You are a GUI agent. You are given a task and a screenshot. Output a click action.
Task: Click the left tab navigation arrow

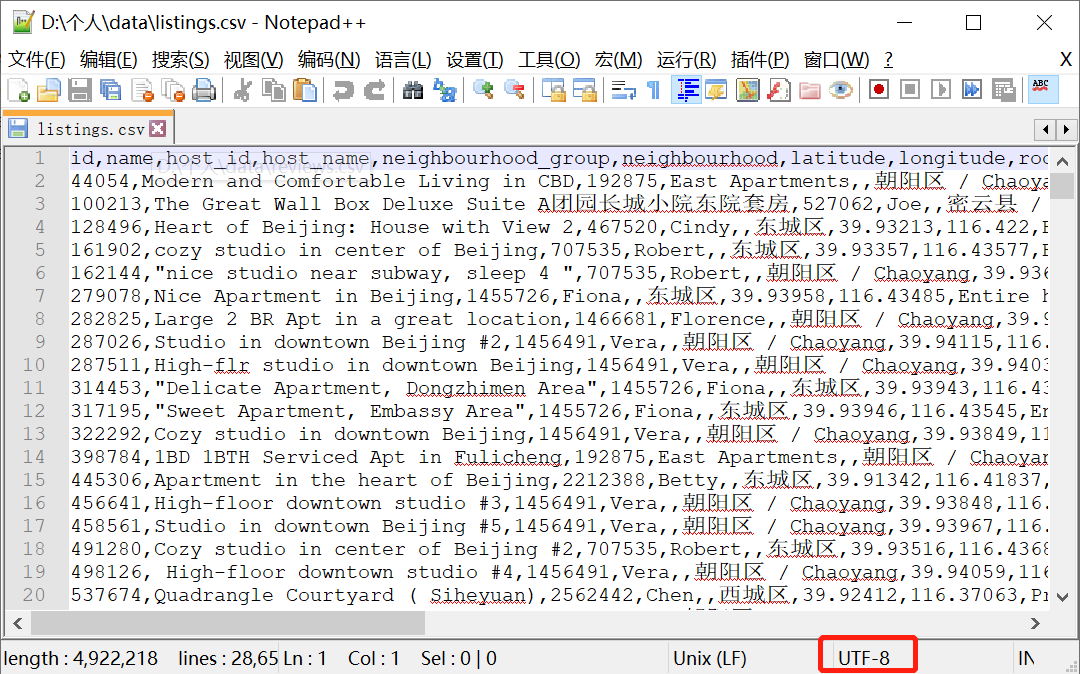pyautogui.click(x=1046, y=129)
